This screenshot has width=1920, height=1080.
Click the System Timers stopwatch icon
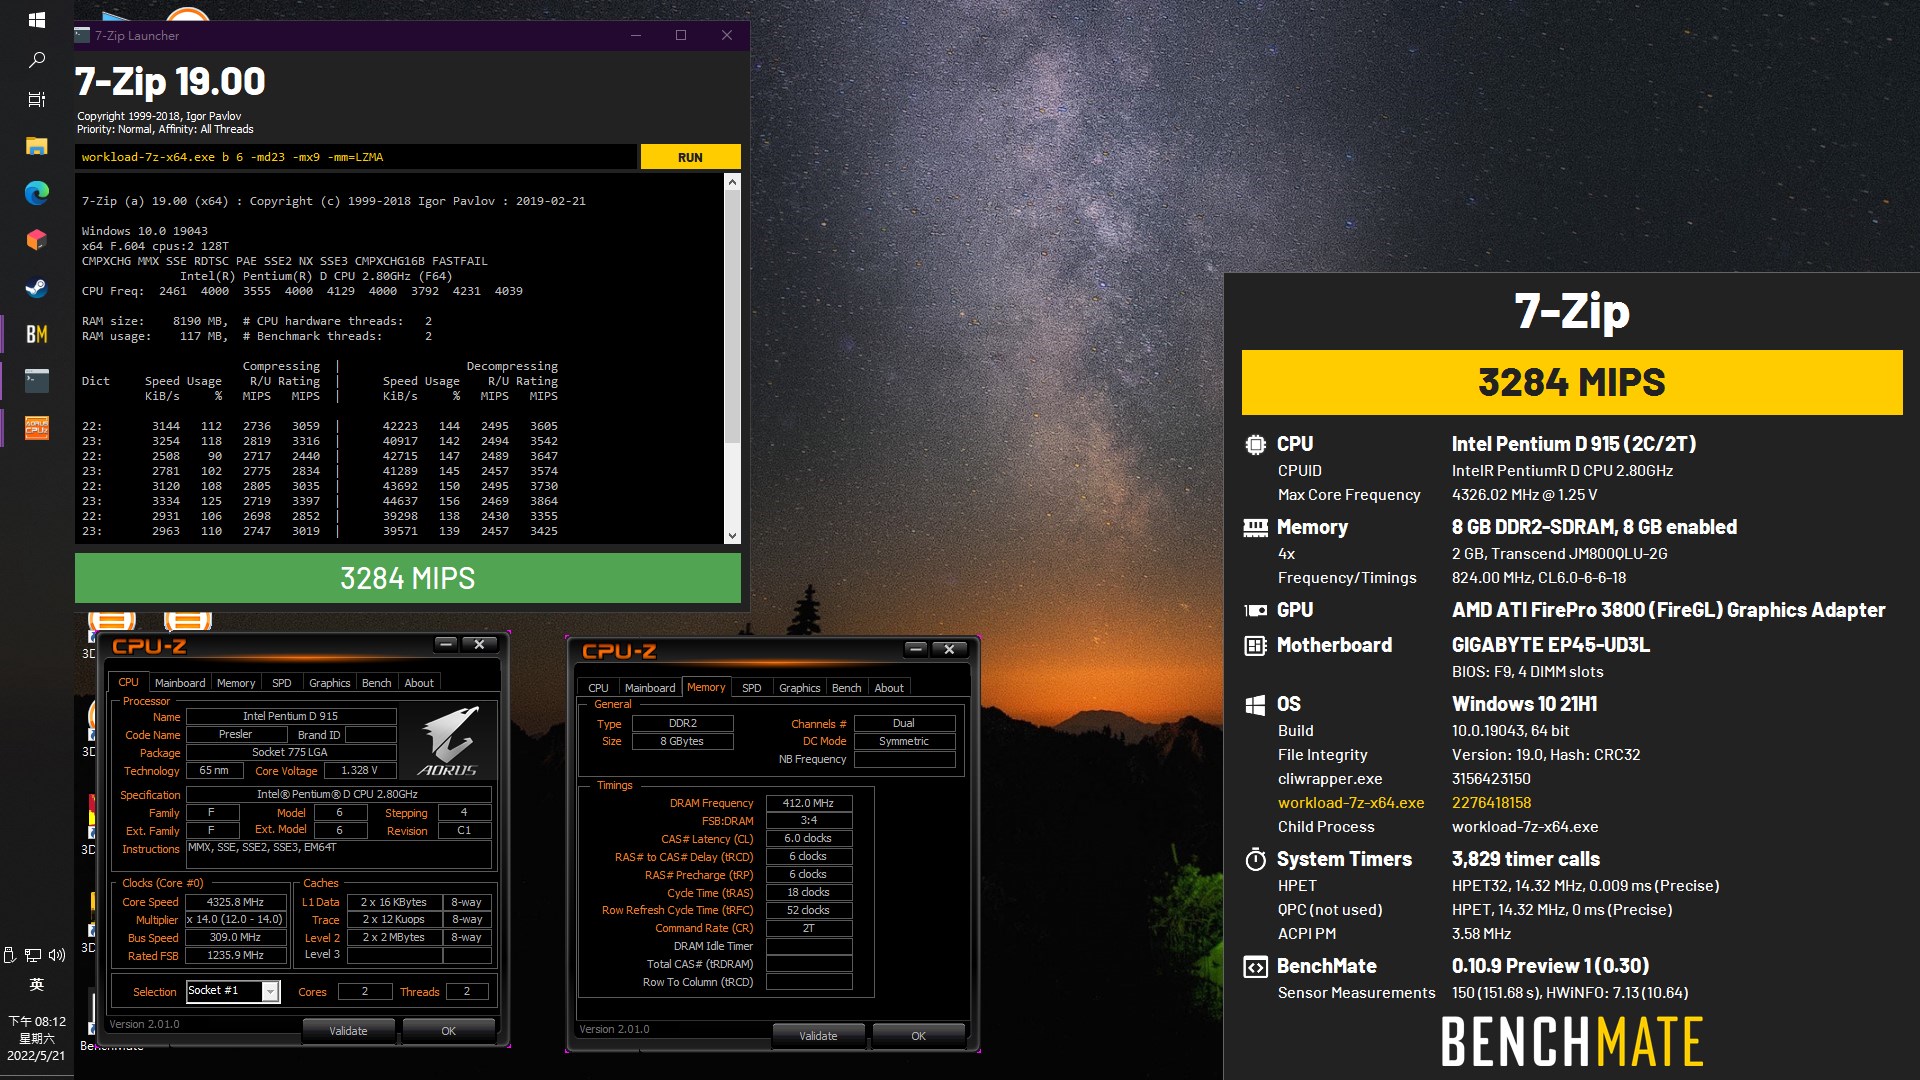(x=1255, y=859)
